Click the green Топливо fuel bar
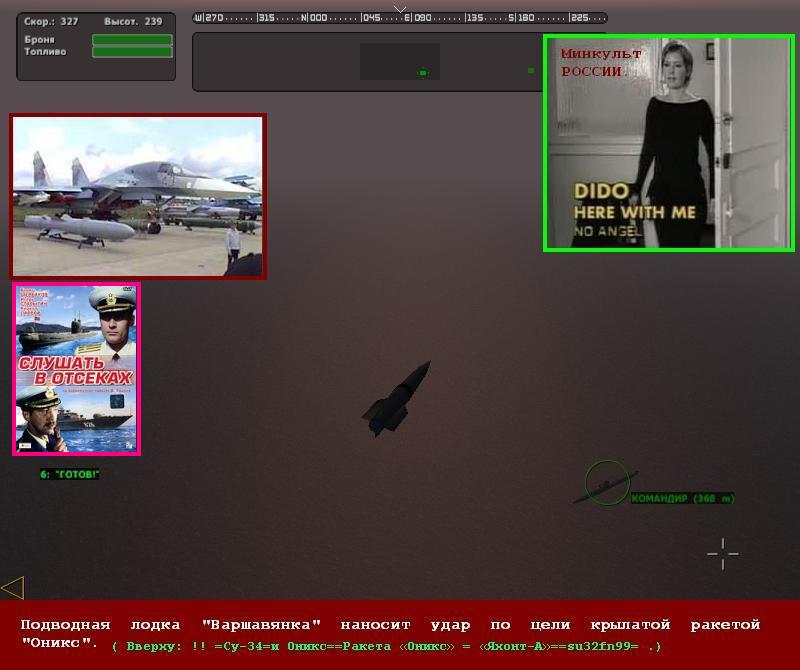This screenshot has width=800, height=670. click(132, 52)
